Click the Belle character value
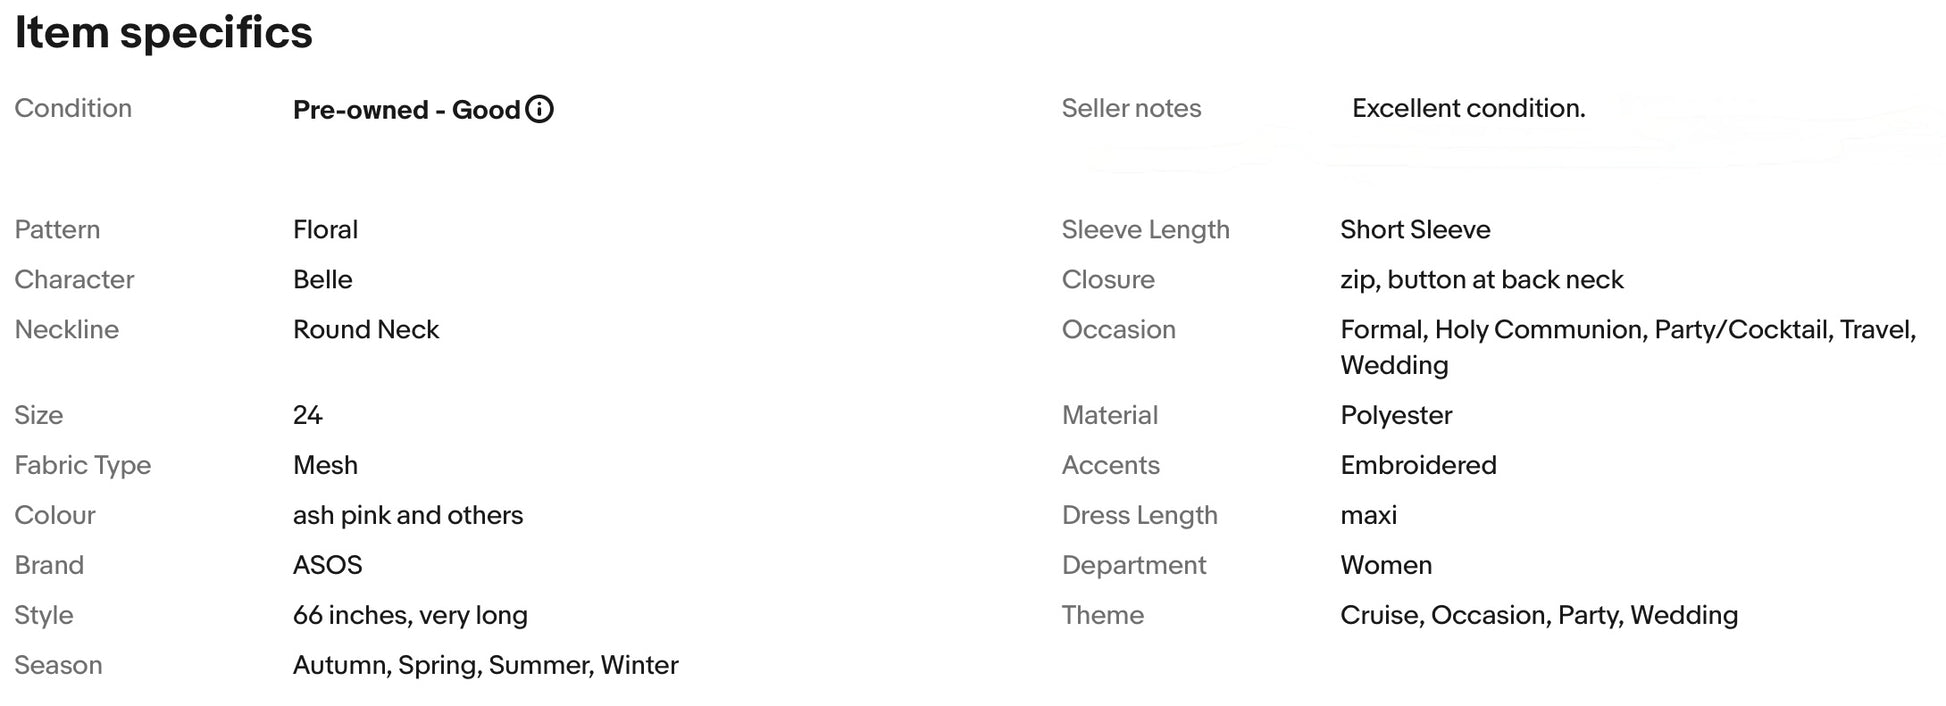Screen dimensions: 1946x706 tap(322, 279)
